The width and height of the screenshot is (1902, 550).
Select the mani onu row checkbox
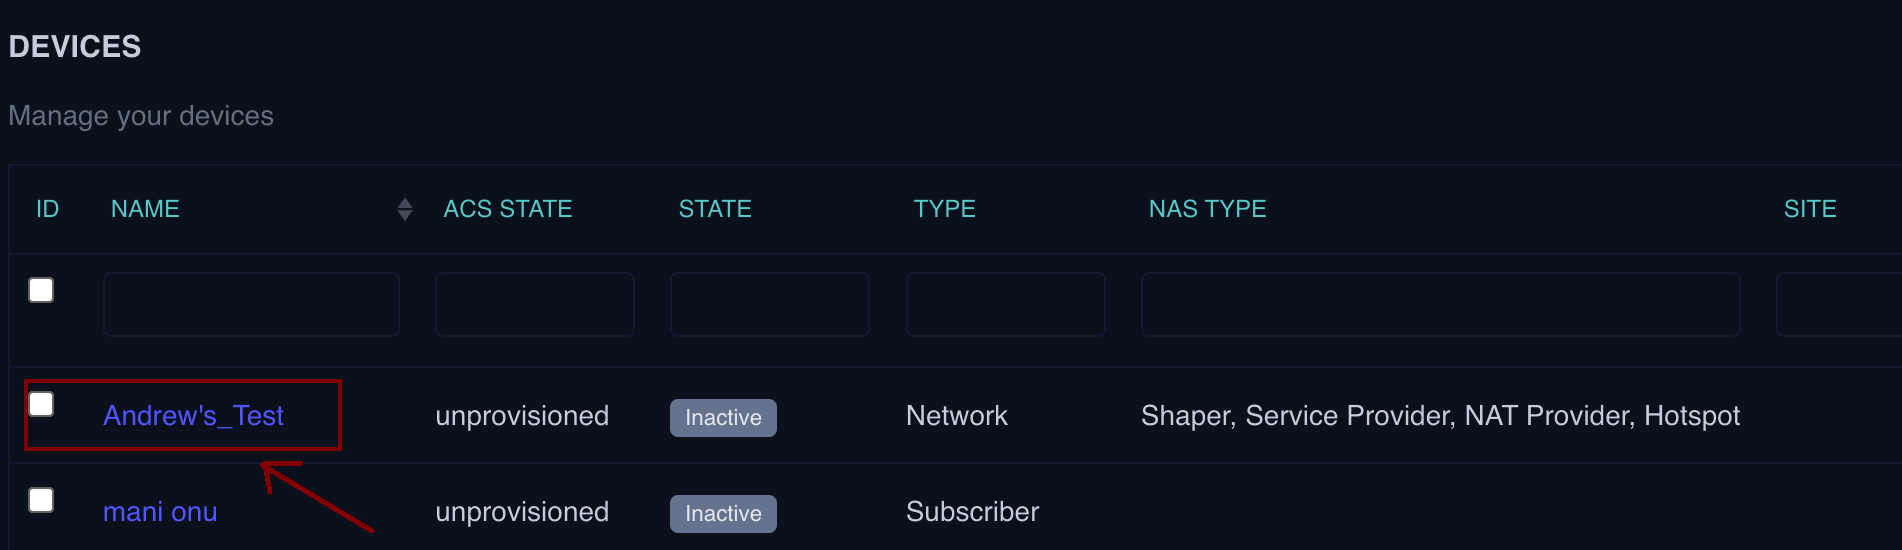click(41, 500)
